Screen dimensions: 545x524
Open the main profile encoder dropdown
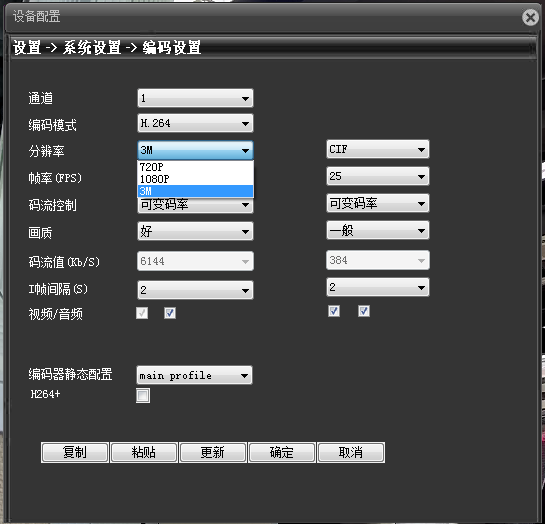click(x=195, y=375)
